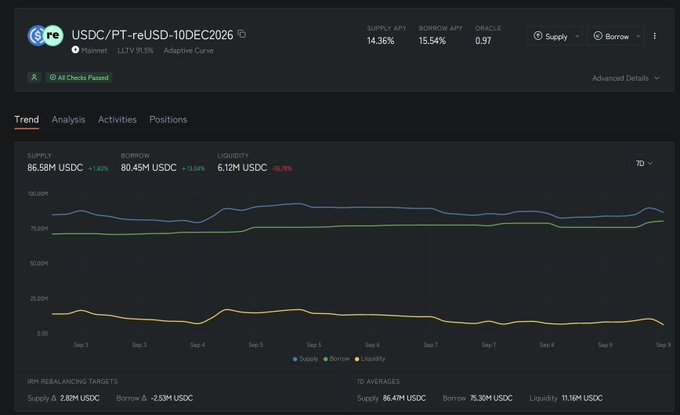Click the Supply button

coord(551,36)
